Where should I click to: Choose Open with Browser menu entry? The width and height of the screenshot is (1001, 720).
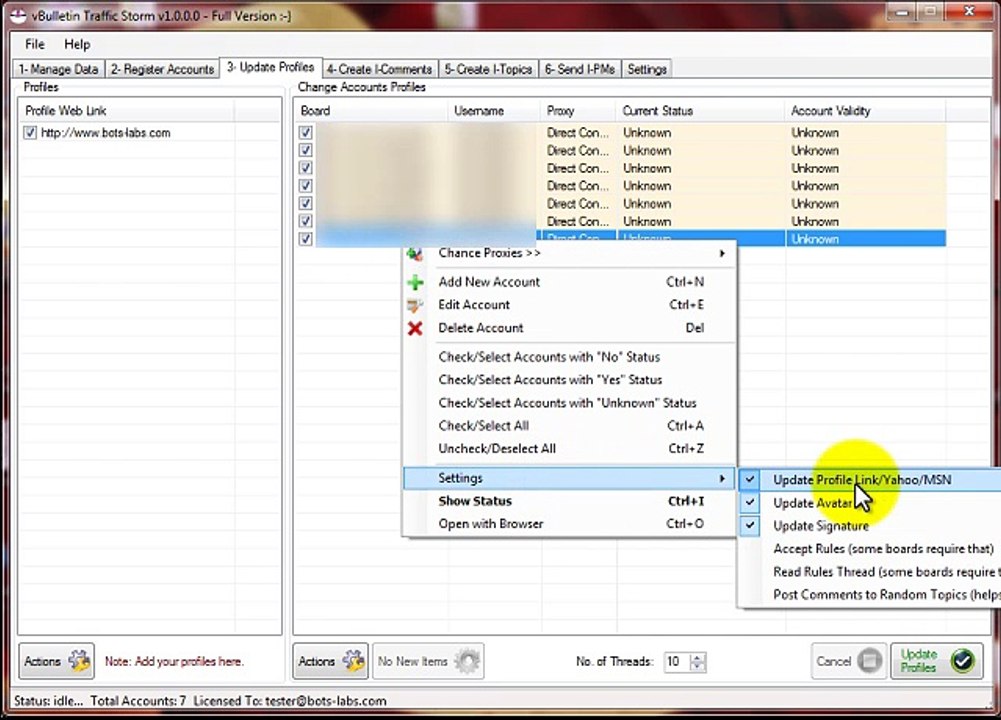click(x=569, y=524)
